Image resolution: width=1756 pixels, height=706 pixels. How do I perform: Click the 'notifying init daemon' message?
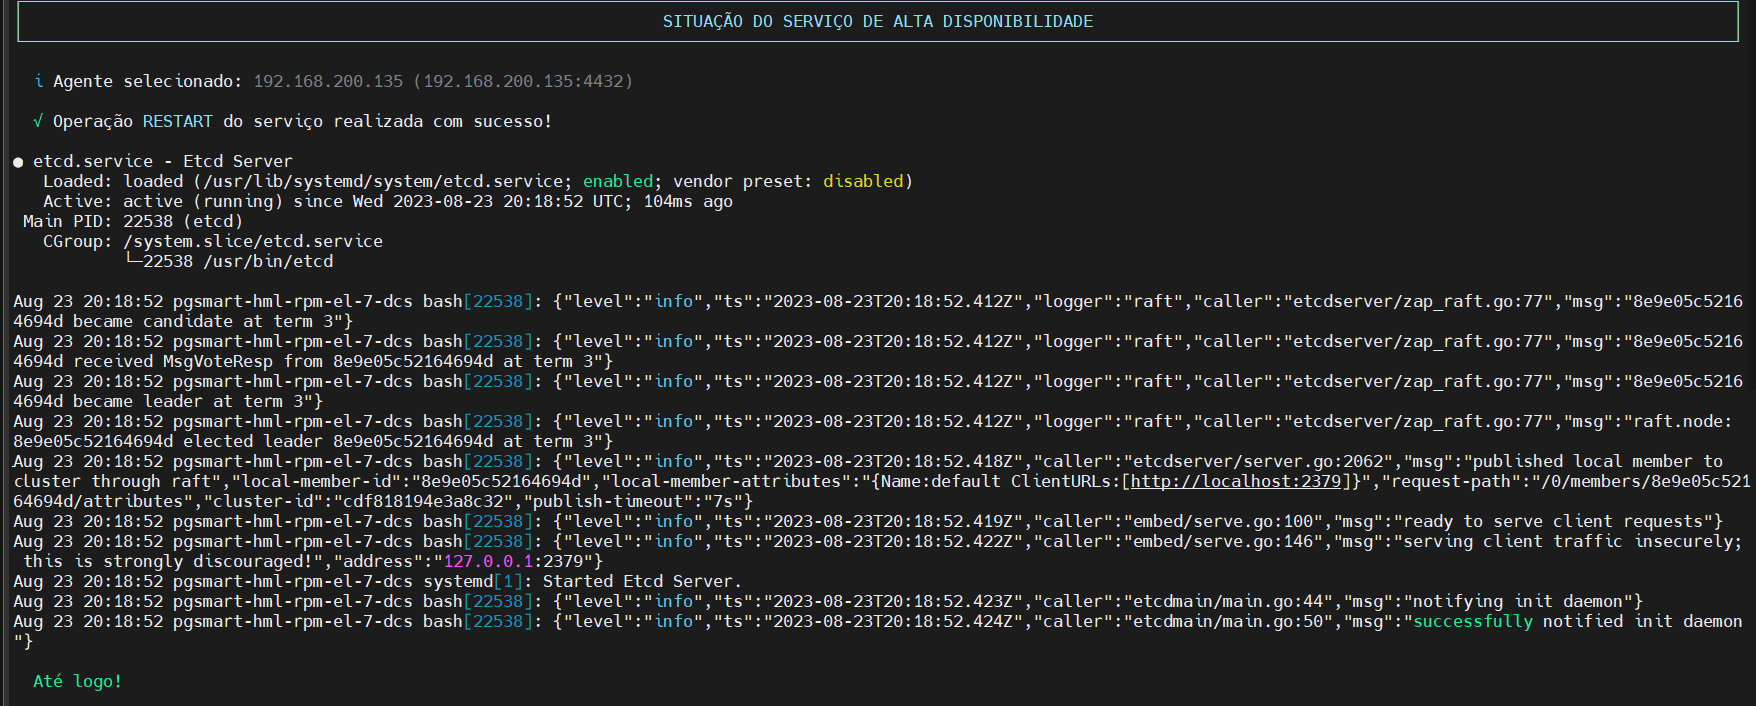(1518, 601)
